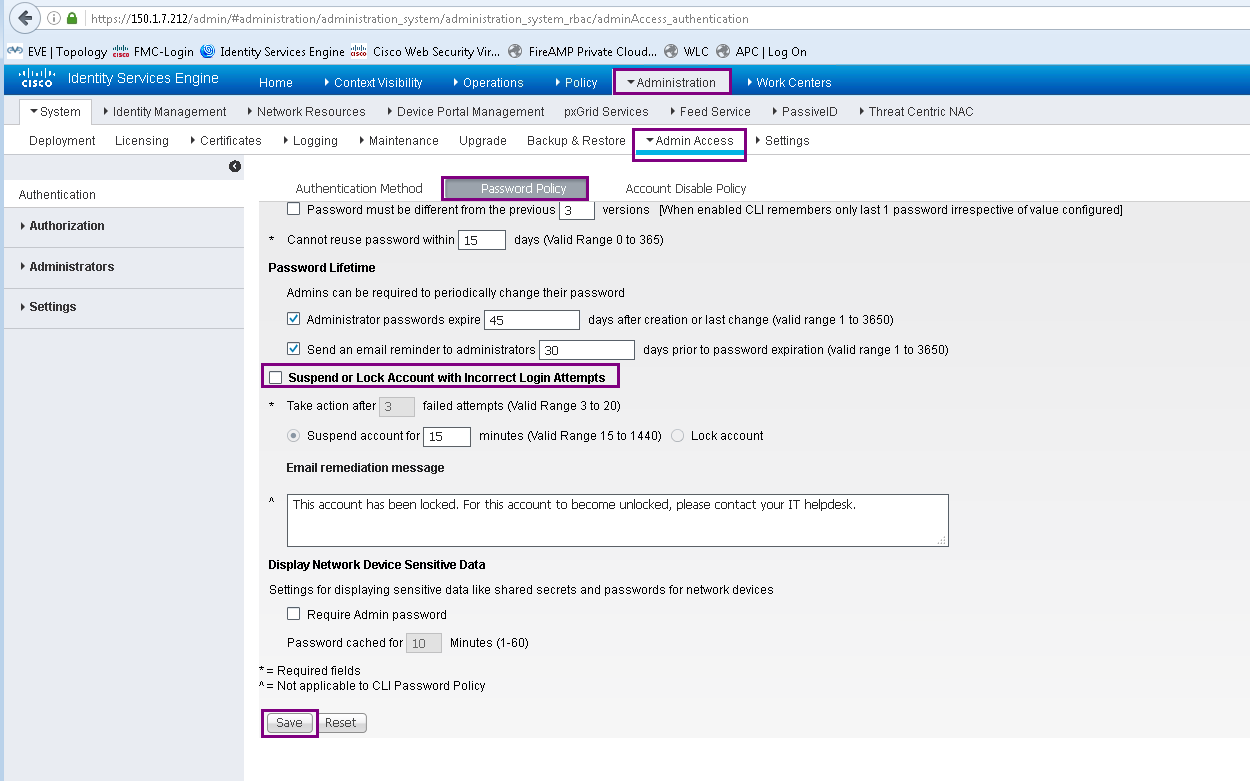Switch to the Account Disable Policy tab
The image size is (1250, 781).
685,188
